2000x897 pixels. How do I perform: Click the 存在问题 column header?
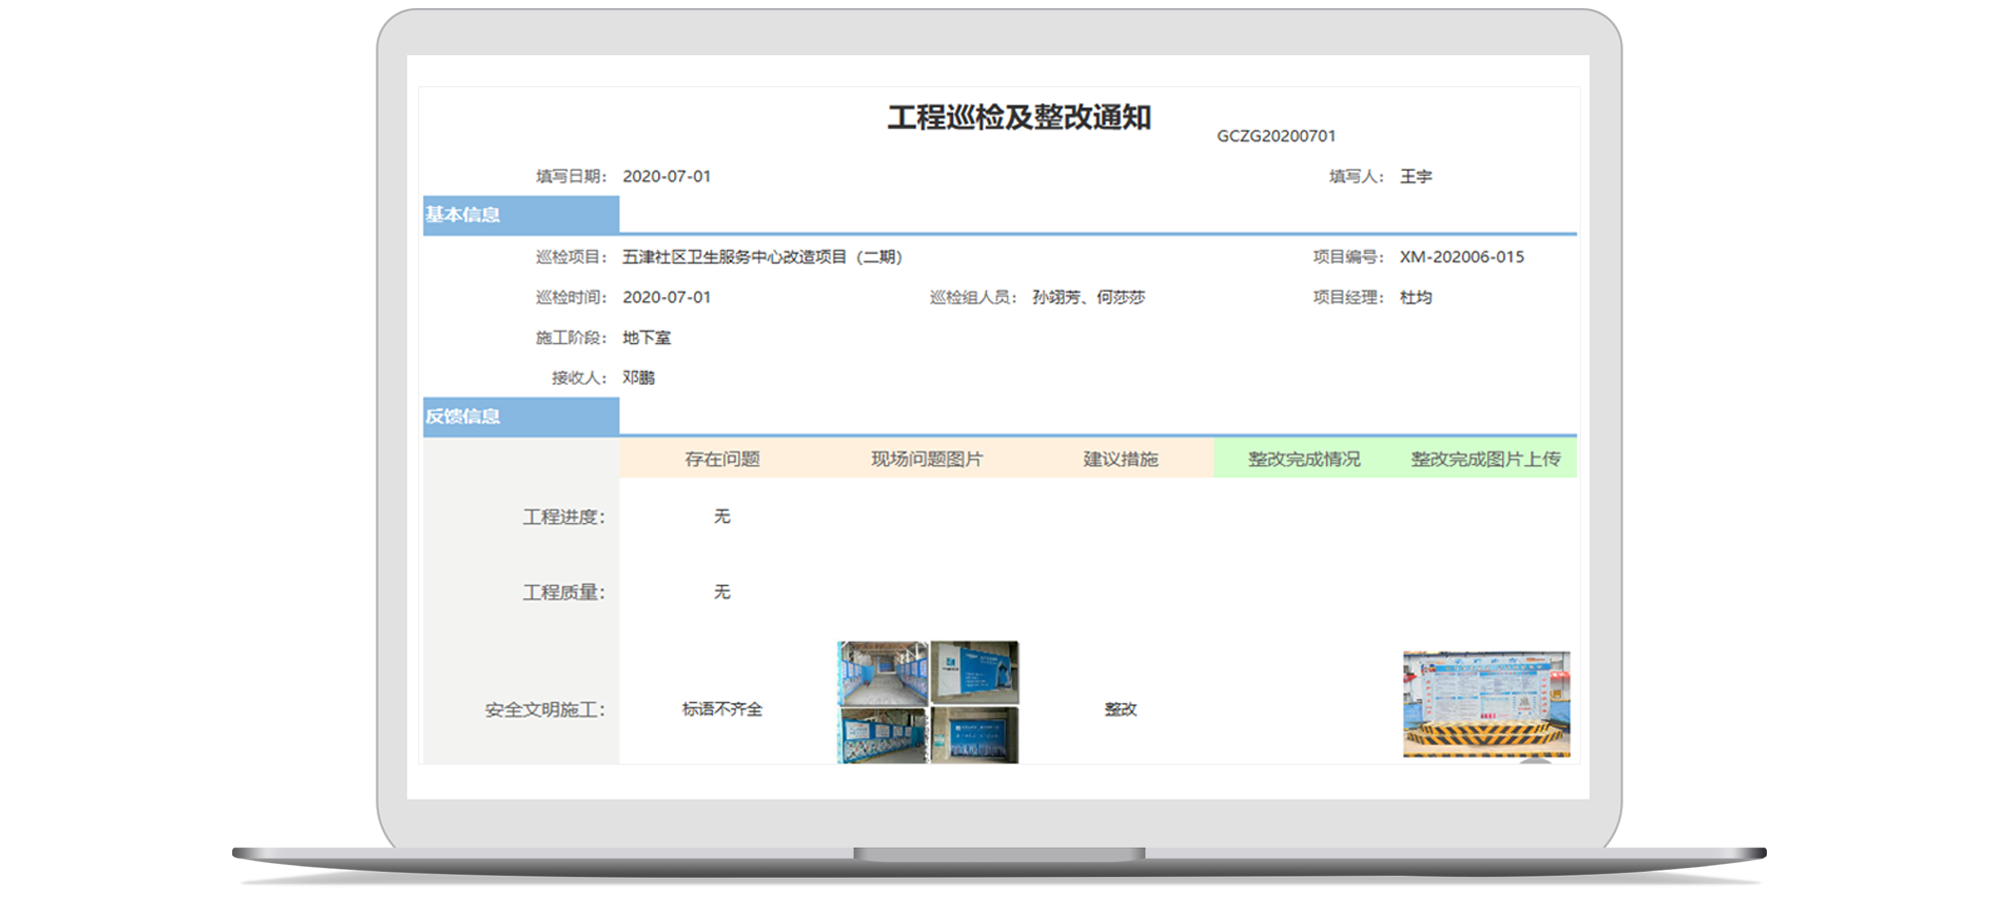(x=722, y=459)
